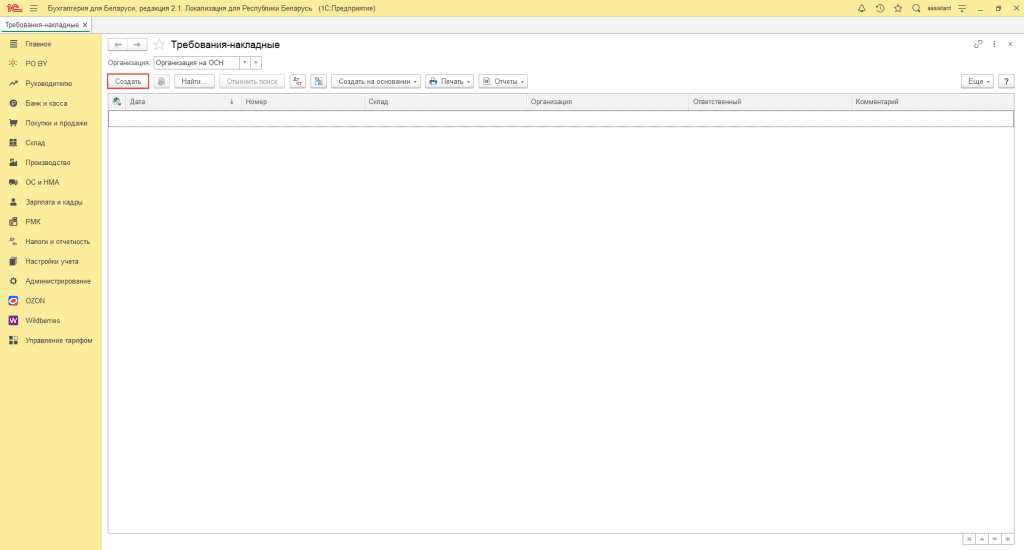This screenshot has height=550, width=1024.
Task: Open the service settings menu icon
Action: 962,8
